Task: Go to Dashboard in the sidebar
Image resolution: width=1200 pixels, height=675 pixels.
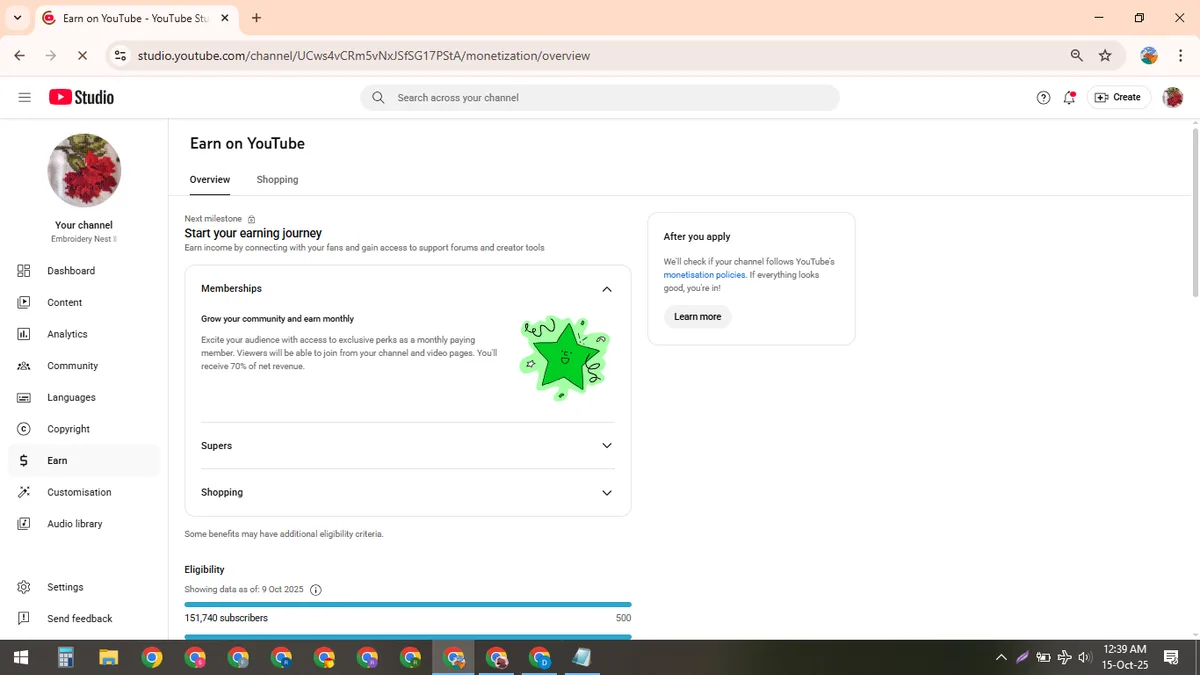Action: click(83, 271)
